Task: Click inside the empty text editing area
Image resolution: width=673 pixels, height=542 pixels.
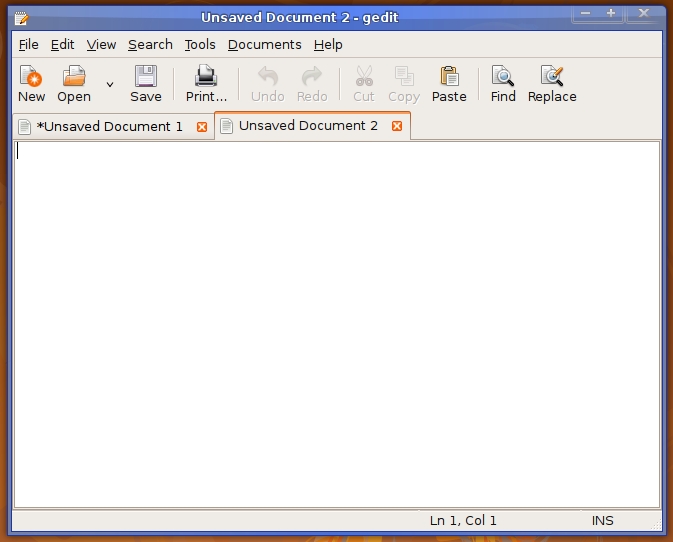Action: coord(337,324)
